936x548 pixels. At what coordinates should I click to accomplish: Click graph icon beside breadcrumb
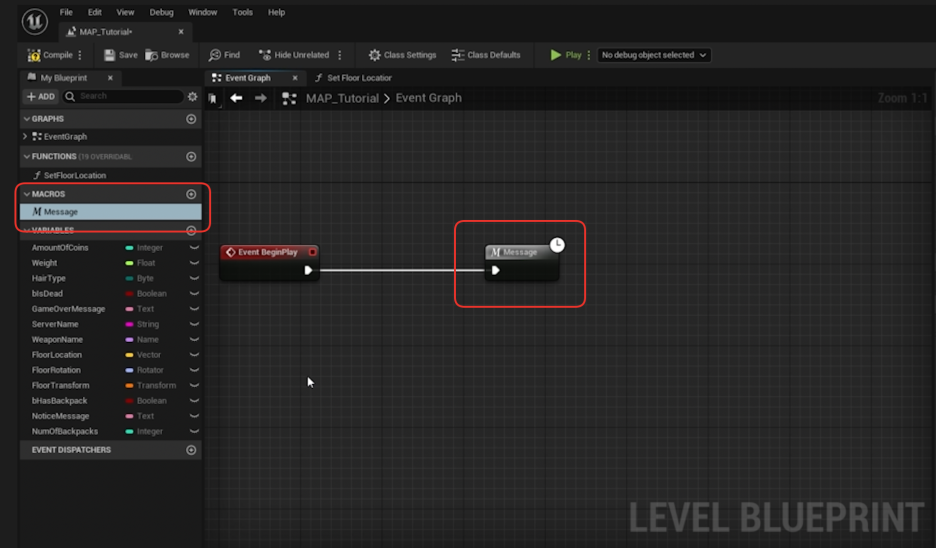(x=289, y=98)
